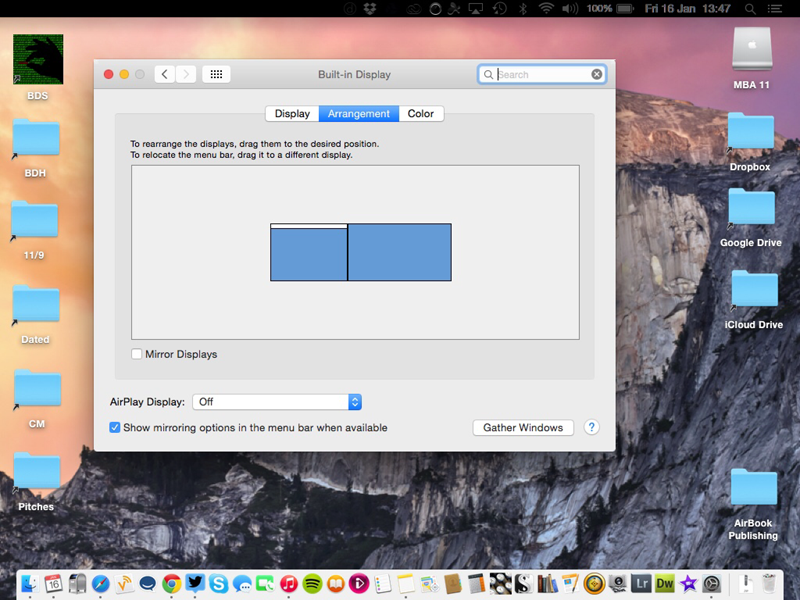This screenshot has height=600, width=800.
Task: Enable the Mirror Displays checkbox
Action: [x=137, y=354]
